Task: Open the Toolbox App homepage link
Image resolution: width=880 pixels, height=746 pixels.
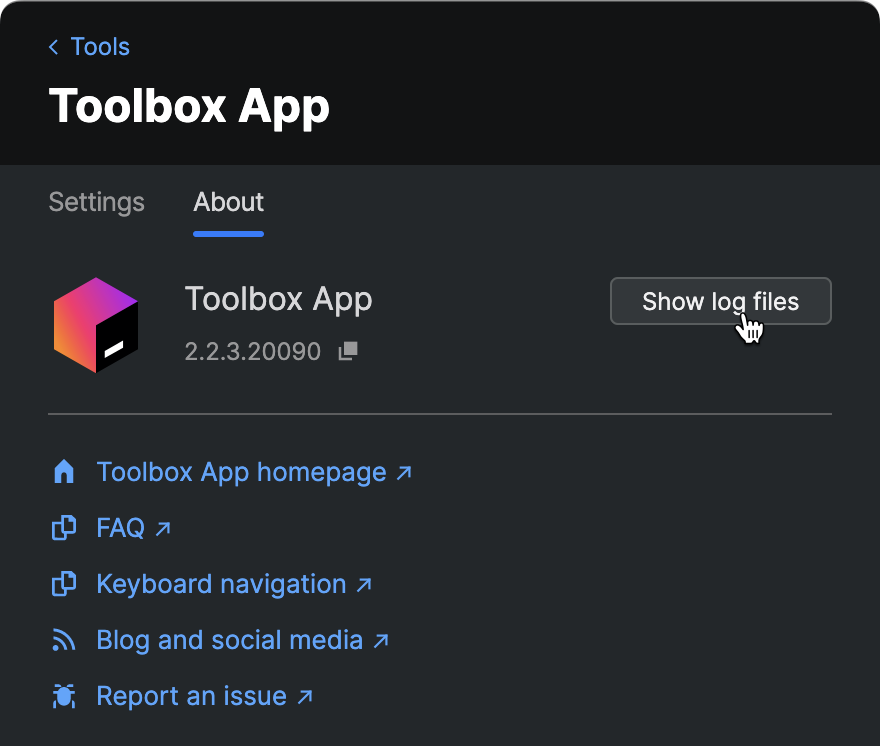Action: [240, 471]
